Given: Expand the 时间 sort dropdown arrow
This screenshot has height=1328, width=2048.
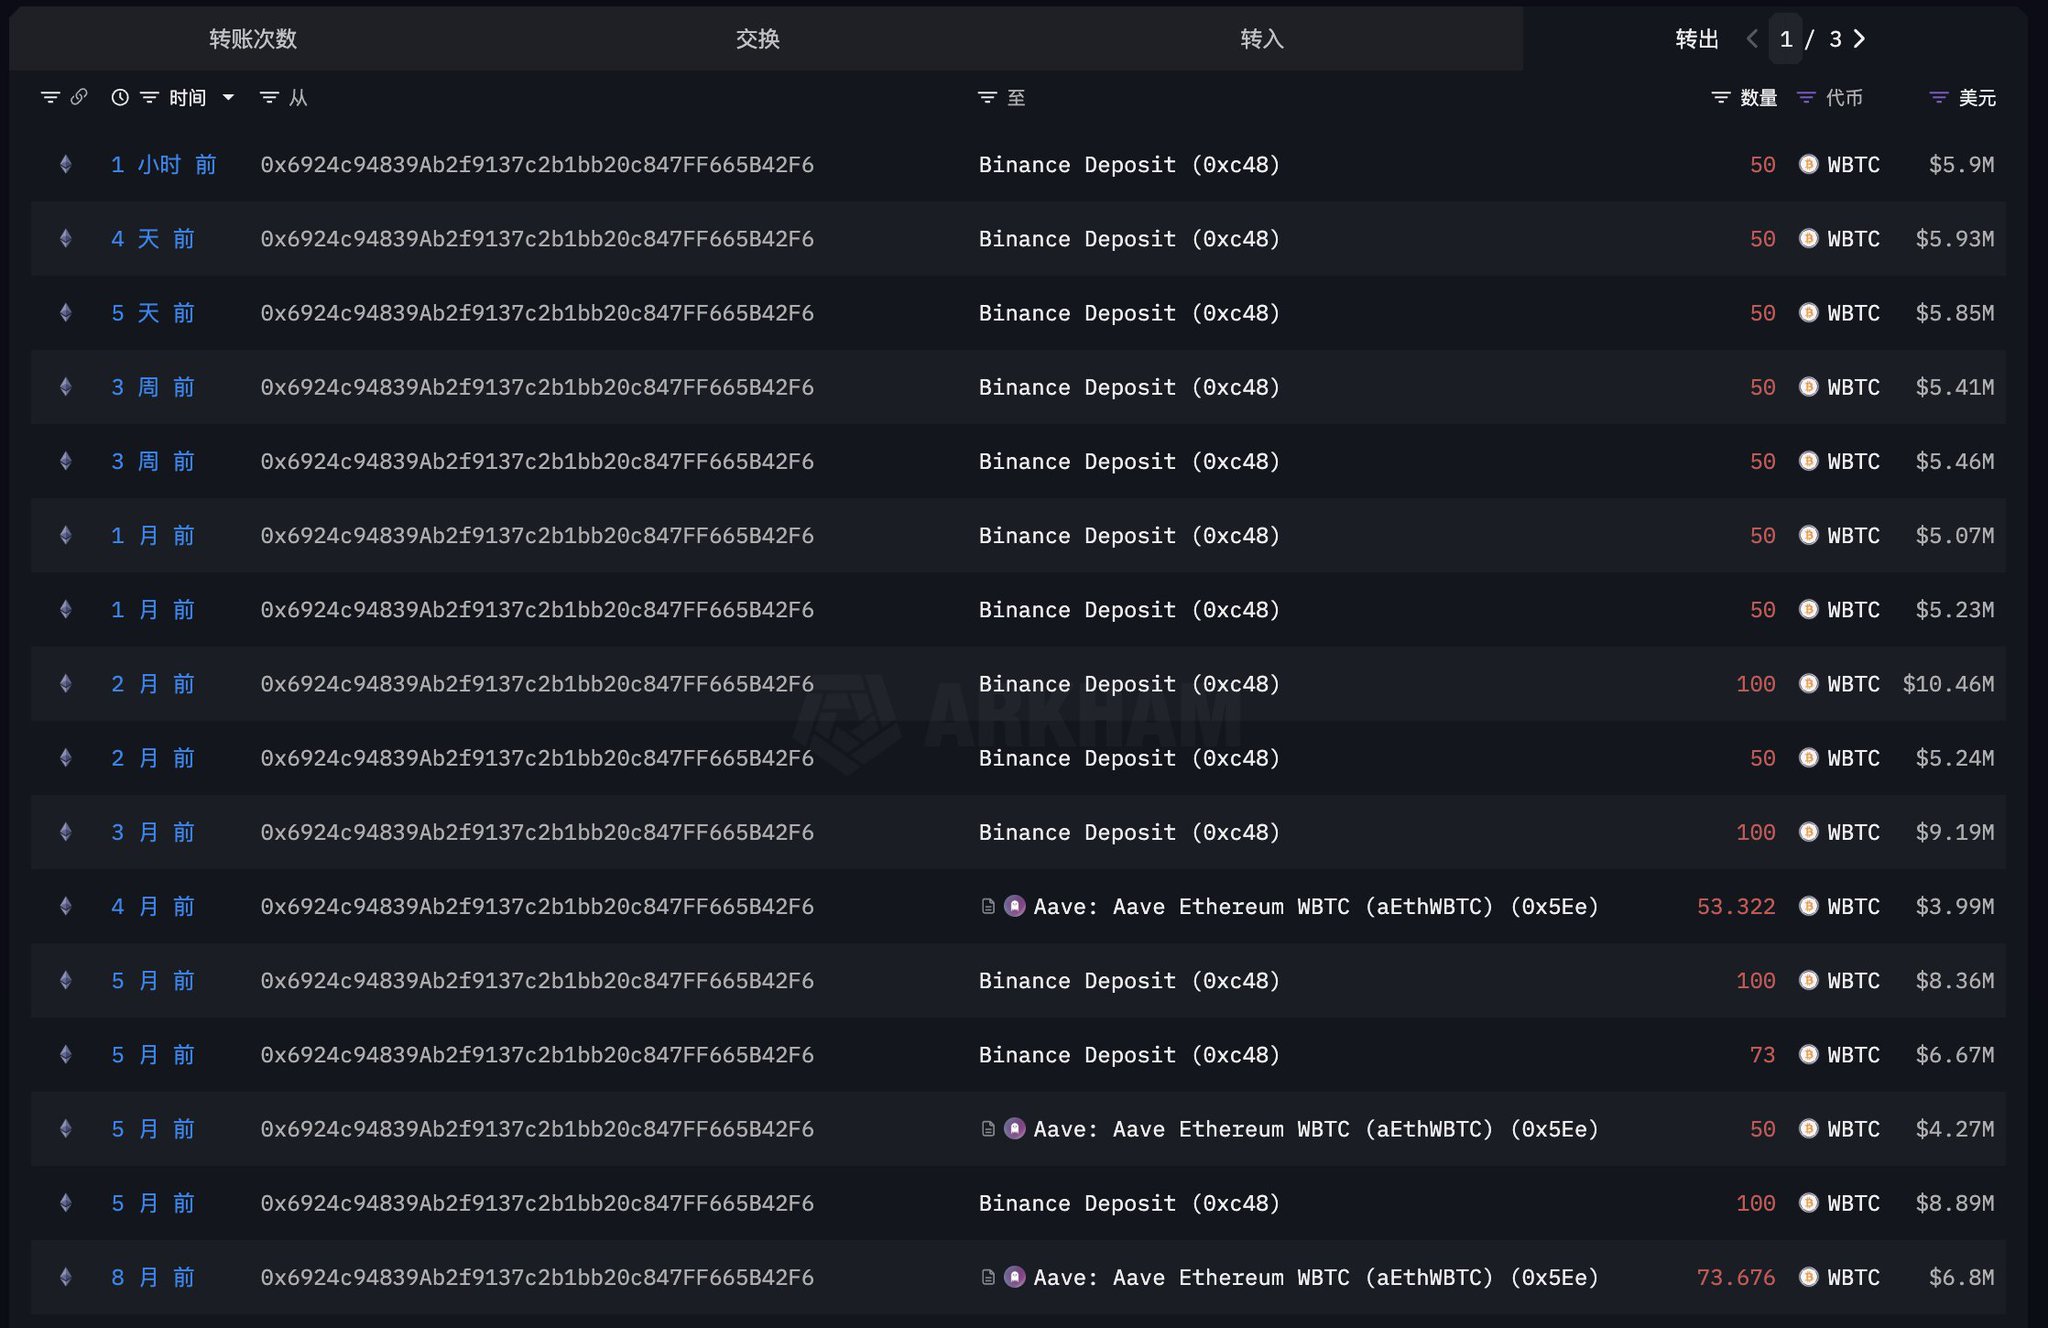Looking at the screenshot, I should point(228,97).
